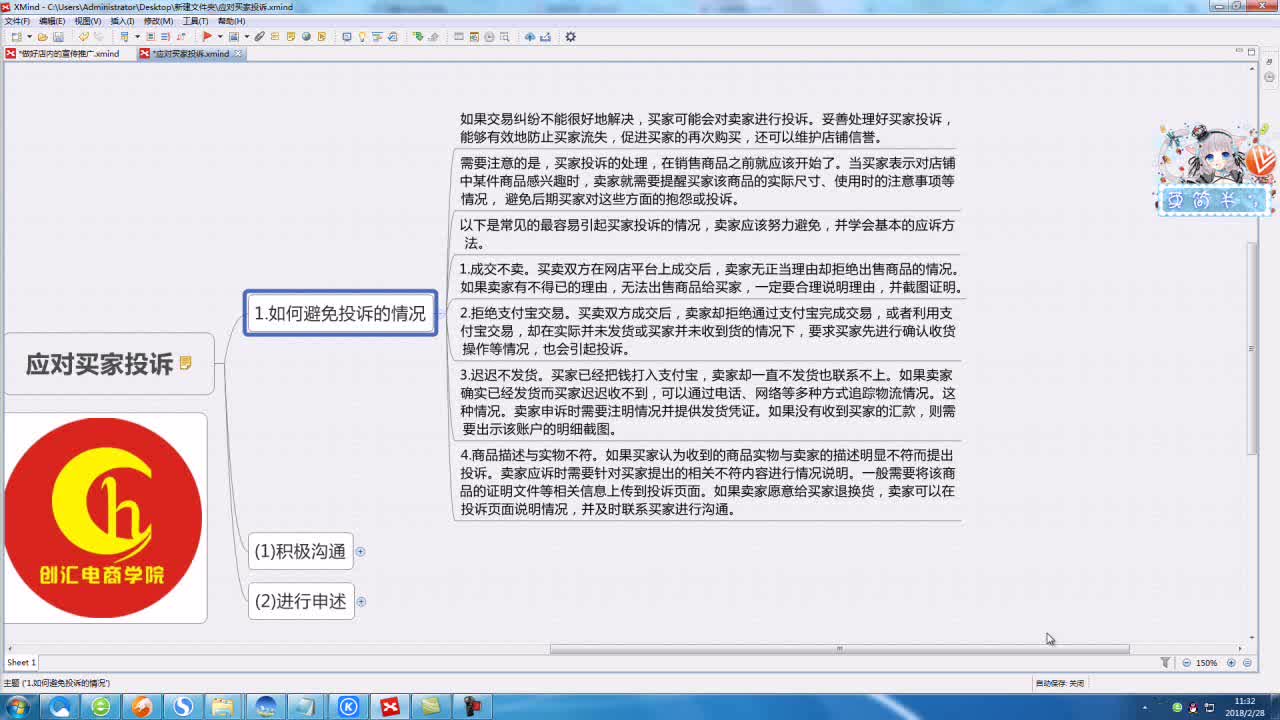Insert a hyperlink via the globe icon
The height and width of the screenshot is (720, 1280).
[306, 36]
